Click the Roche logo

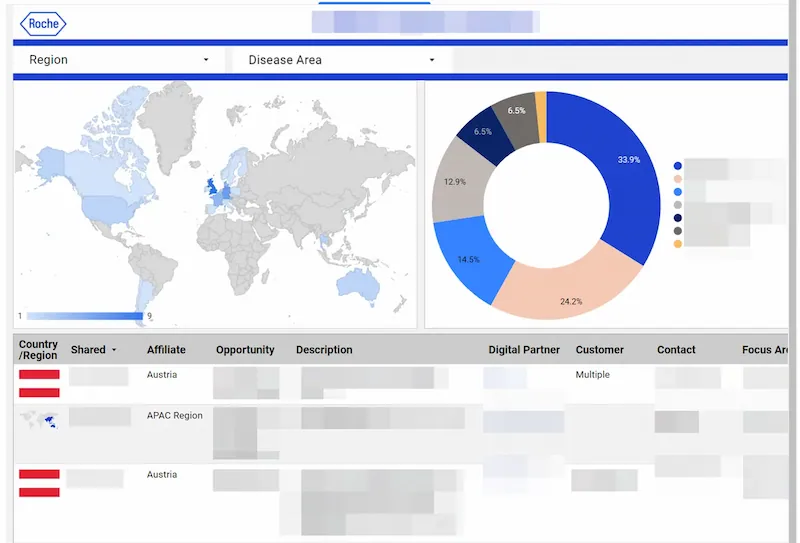(43, 24)
